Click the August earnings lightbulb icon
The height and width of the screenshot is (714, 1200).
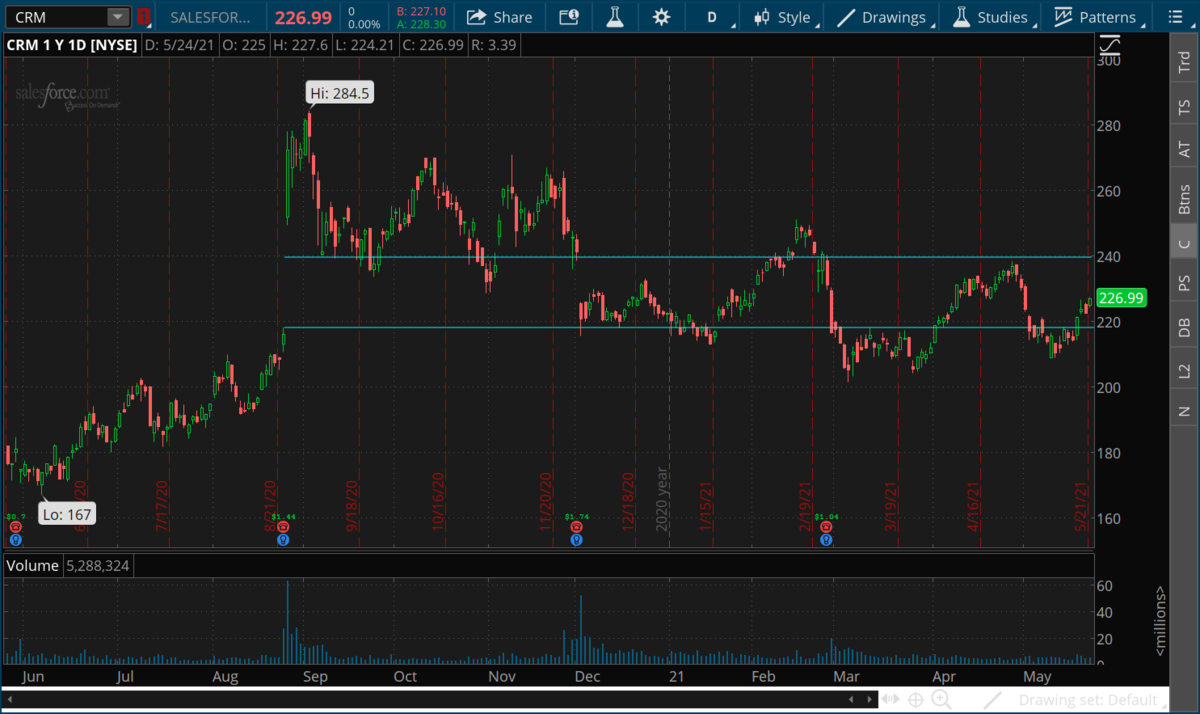coord(283,540)
